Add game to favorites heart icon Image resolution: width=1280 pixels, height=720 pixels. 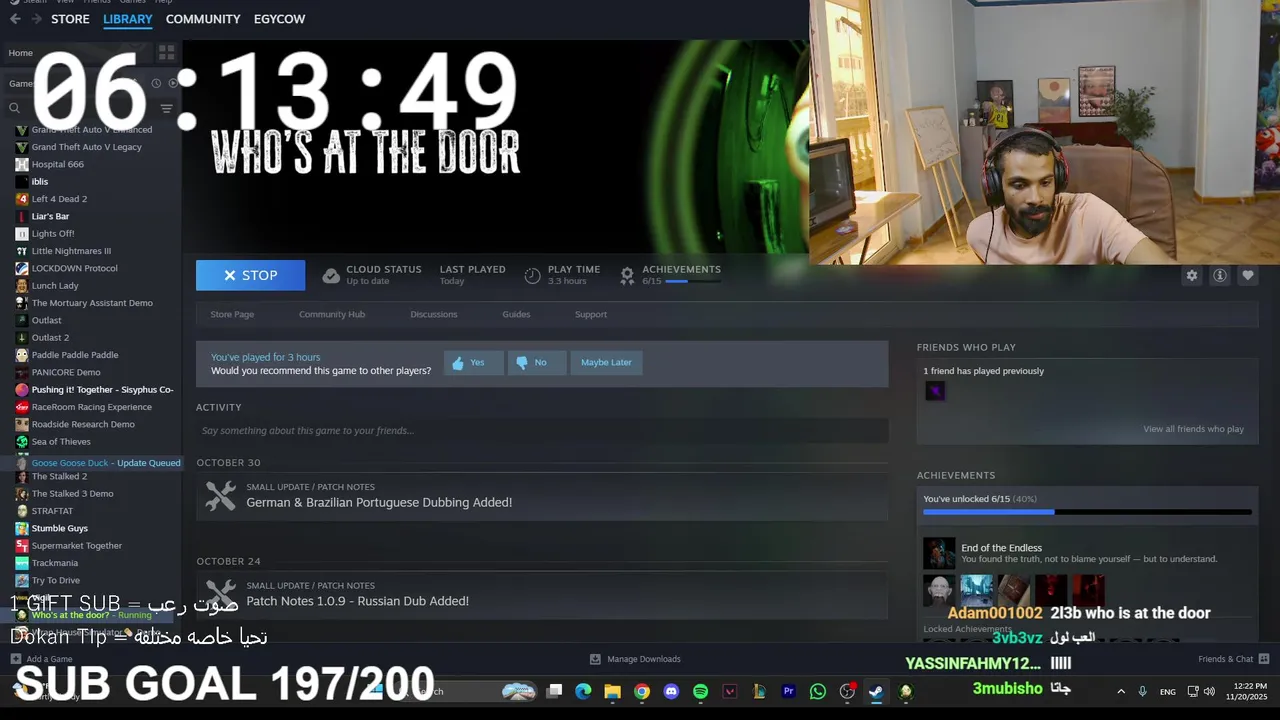coord(1248,276)
